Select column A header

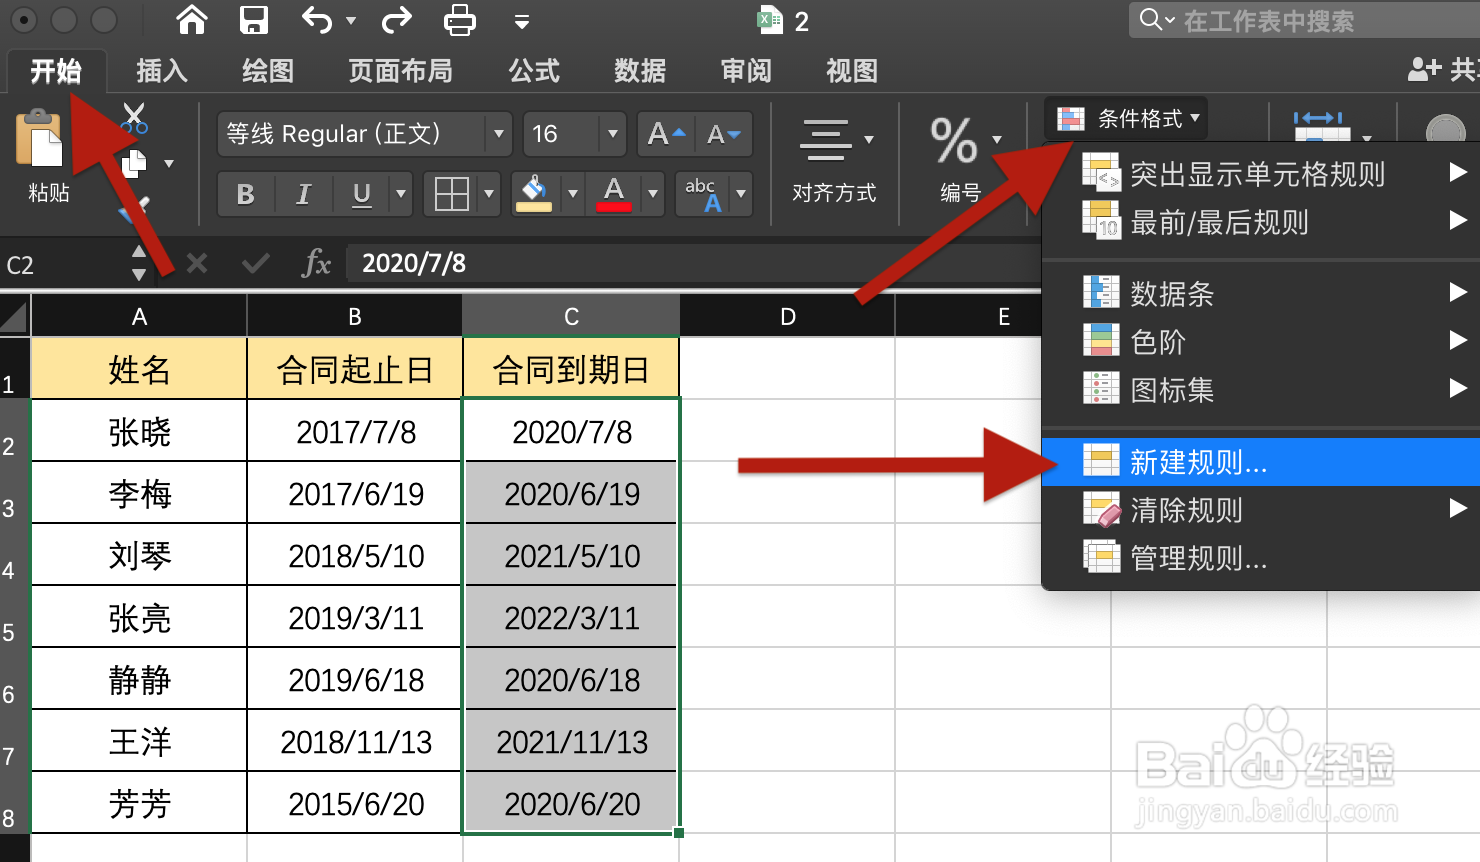point(139,316)
